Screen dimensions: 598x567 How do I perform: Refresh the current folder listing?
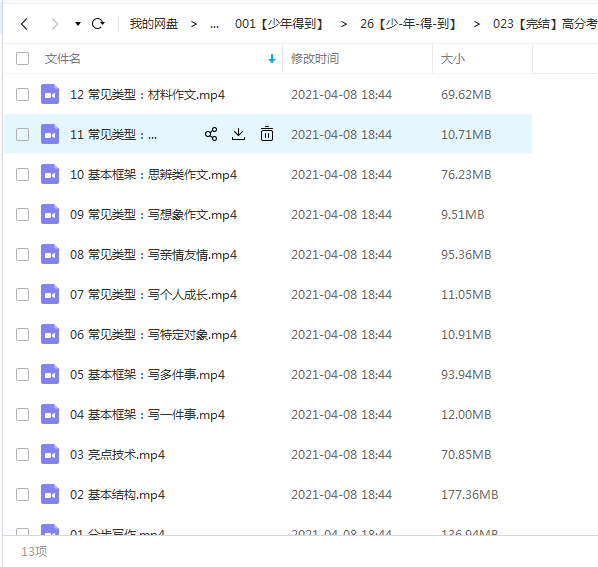[x=98, y=24]
